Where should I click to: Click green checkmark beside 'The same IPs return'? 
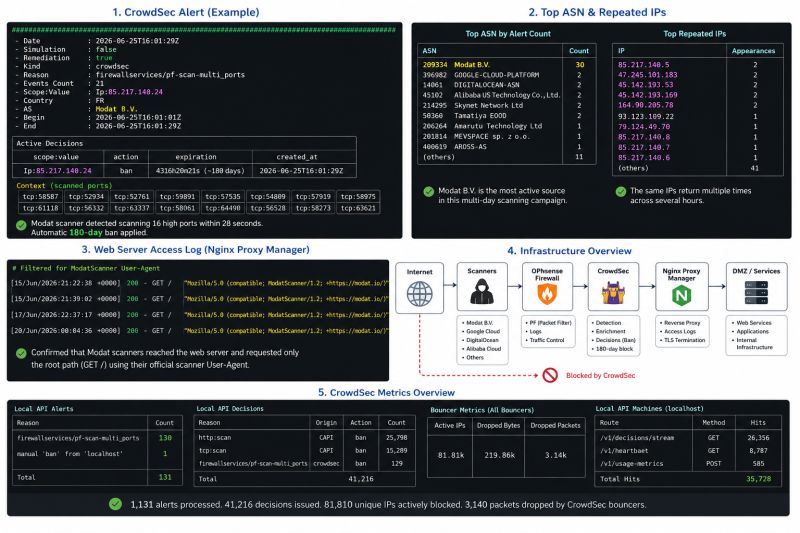point(620,192)
